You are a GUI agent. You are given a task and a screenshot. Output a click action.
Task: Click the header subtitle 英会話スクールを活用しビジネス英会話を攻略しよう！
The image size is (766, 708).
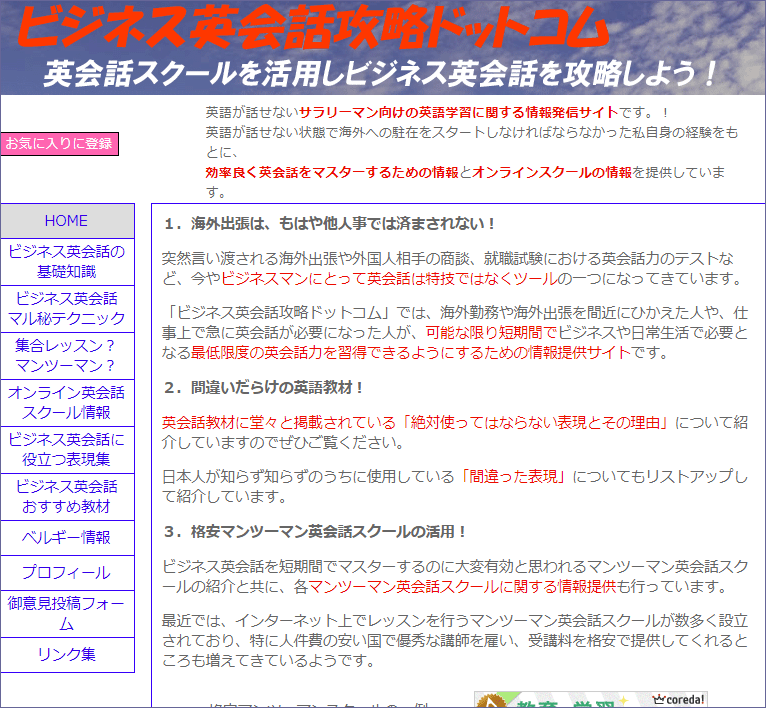click(x=380, y=74)
